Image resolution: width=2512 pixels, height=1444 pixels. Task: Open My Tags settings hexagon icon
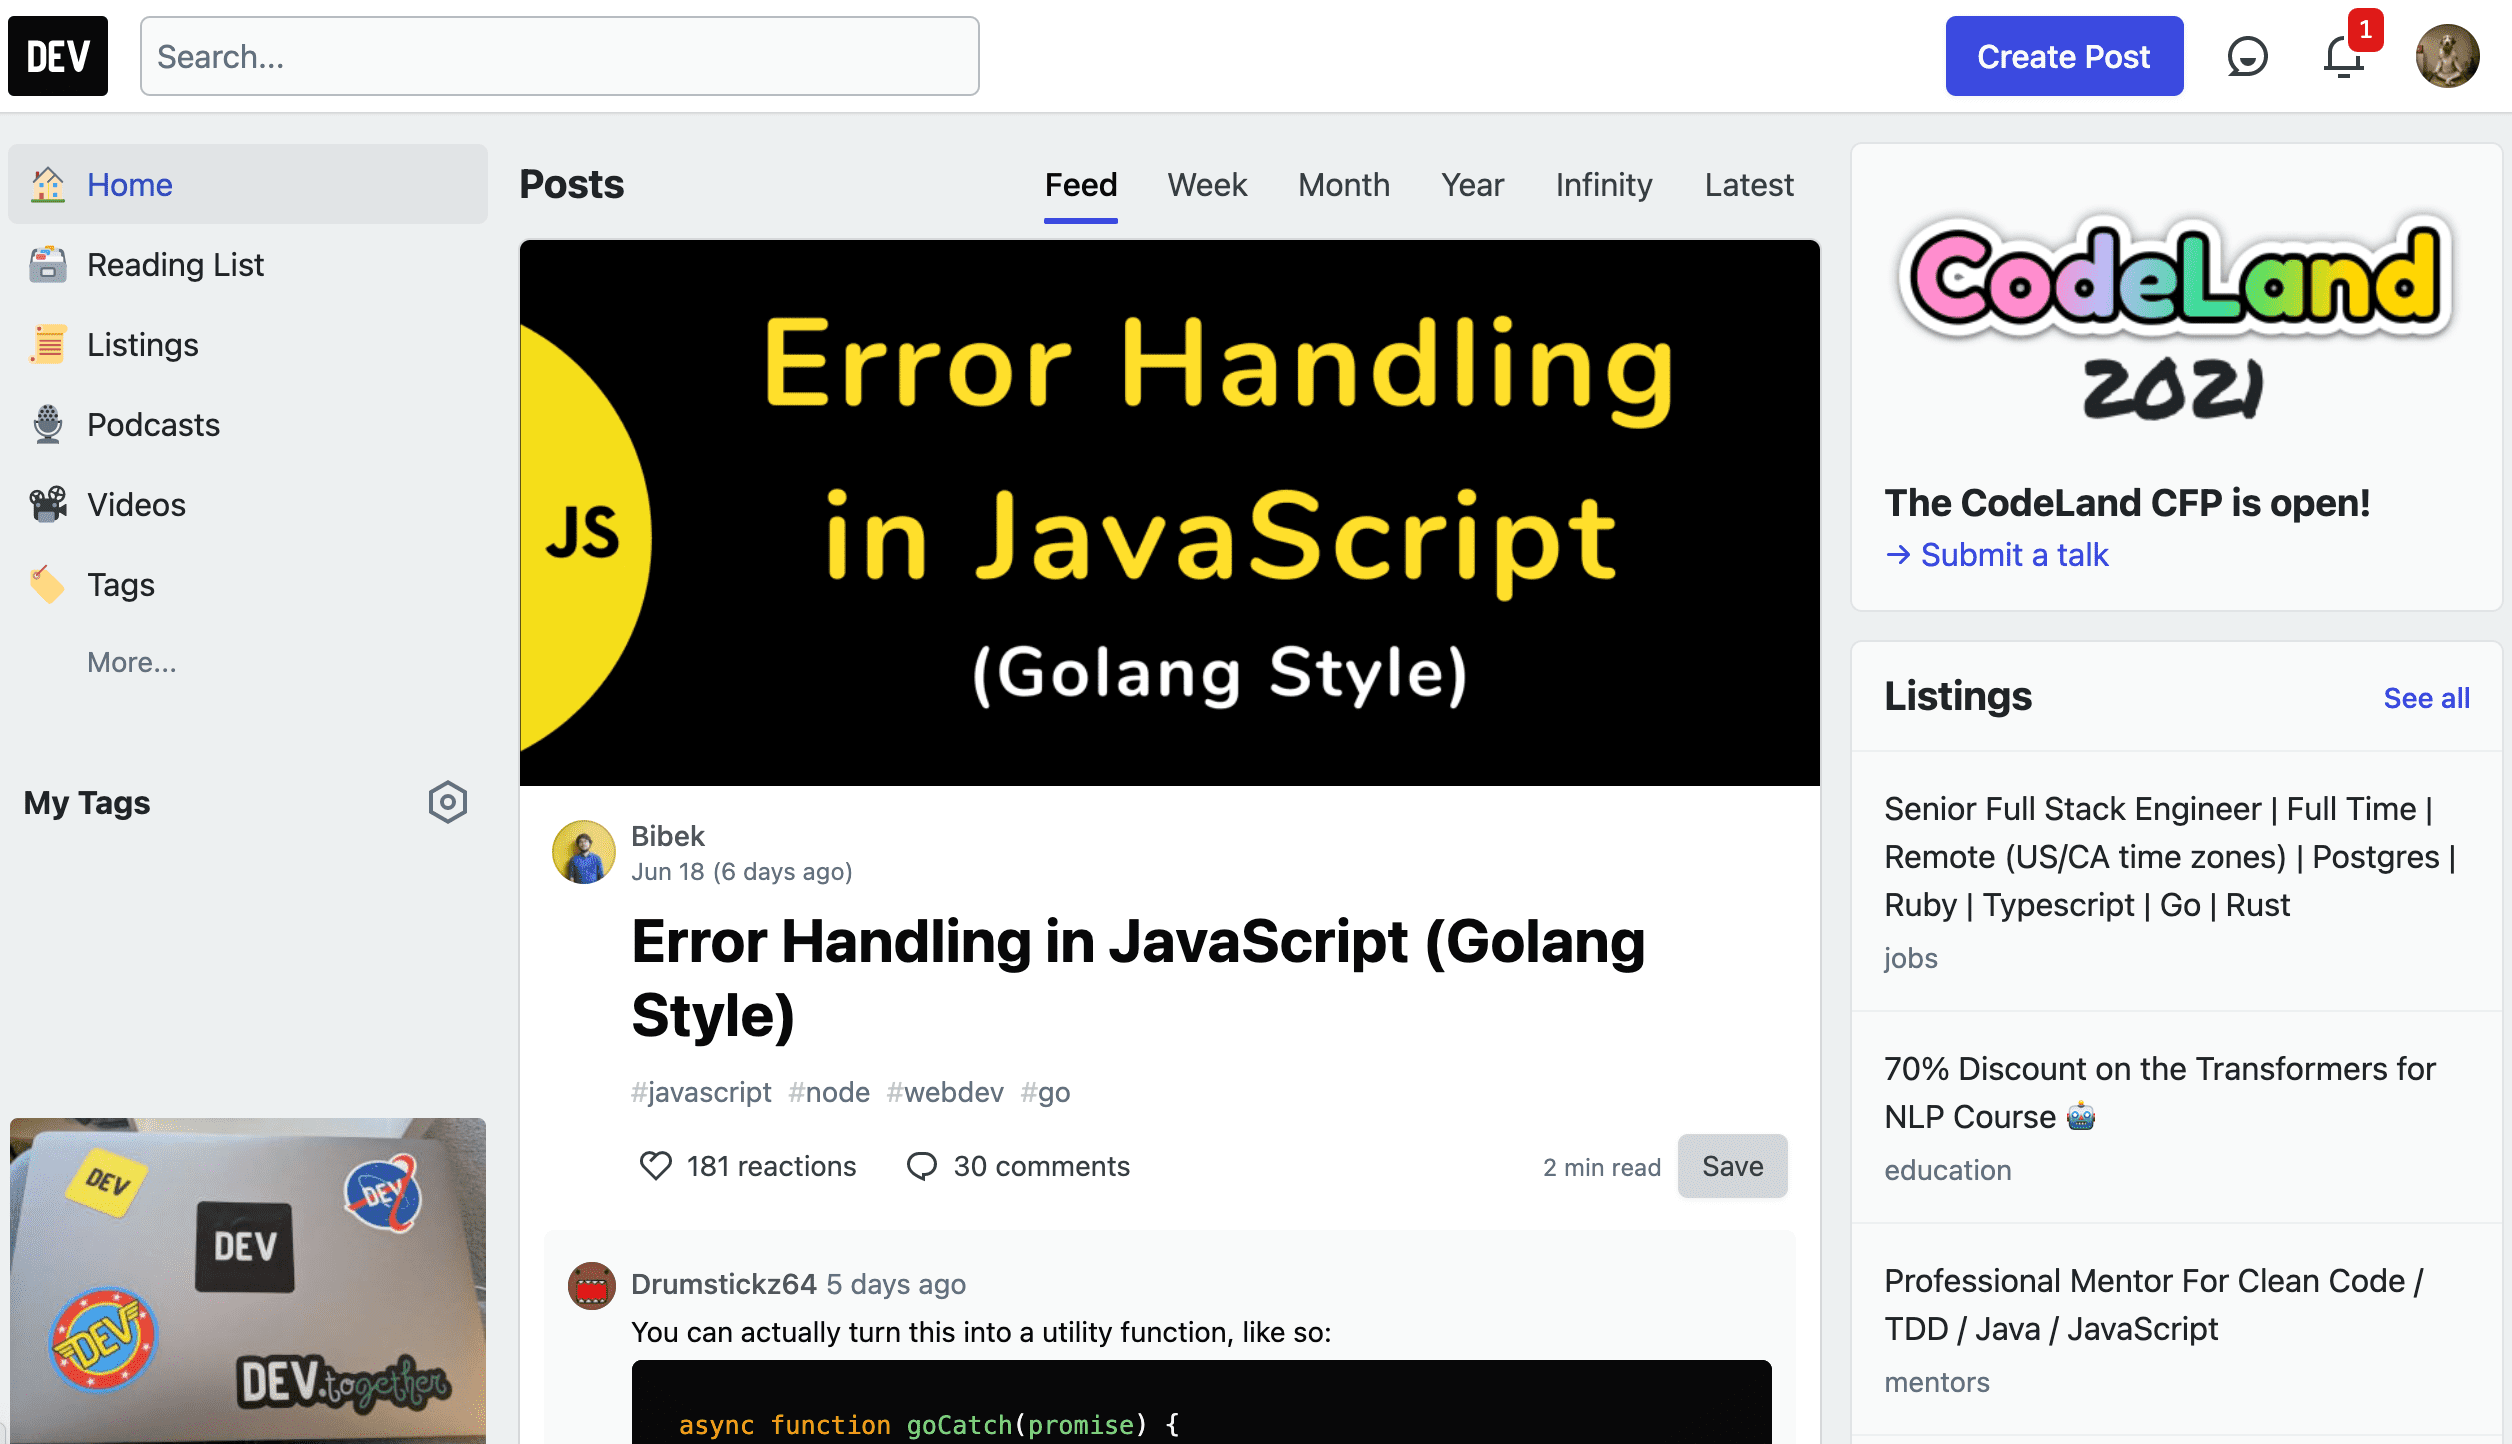pyautogui.click(x=447, y=802)
